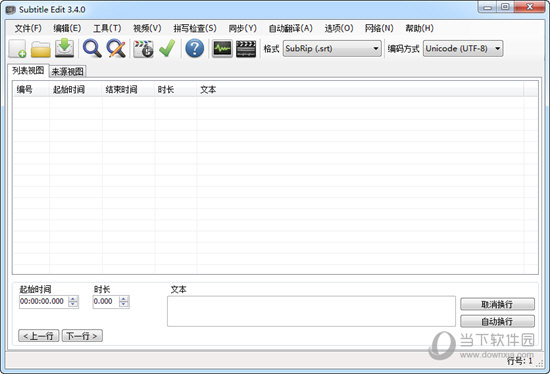The height and width of the screenshot is (374, 550).
Task: Click Subtitle Edit app icon in title bar
Action: click(11, 10)
